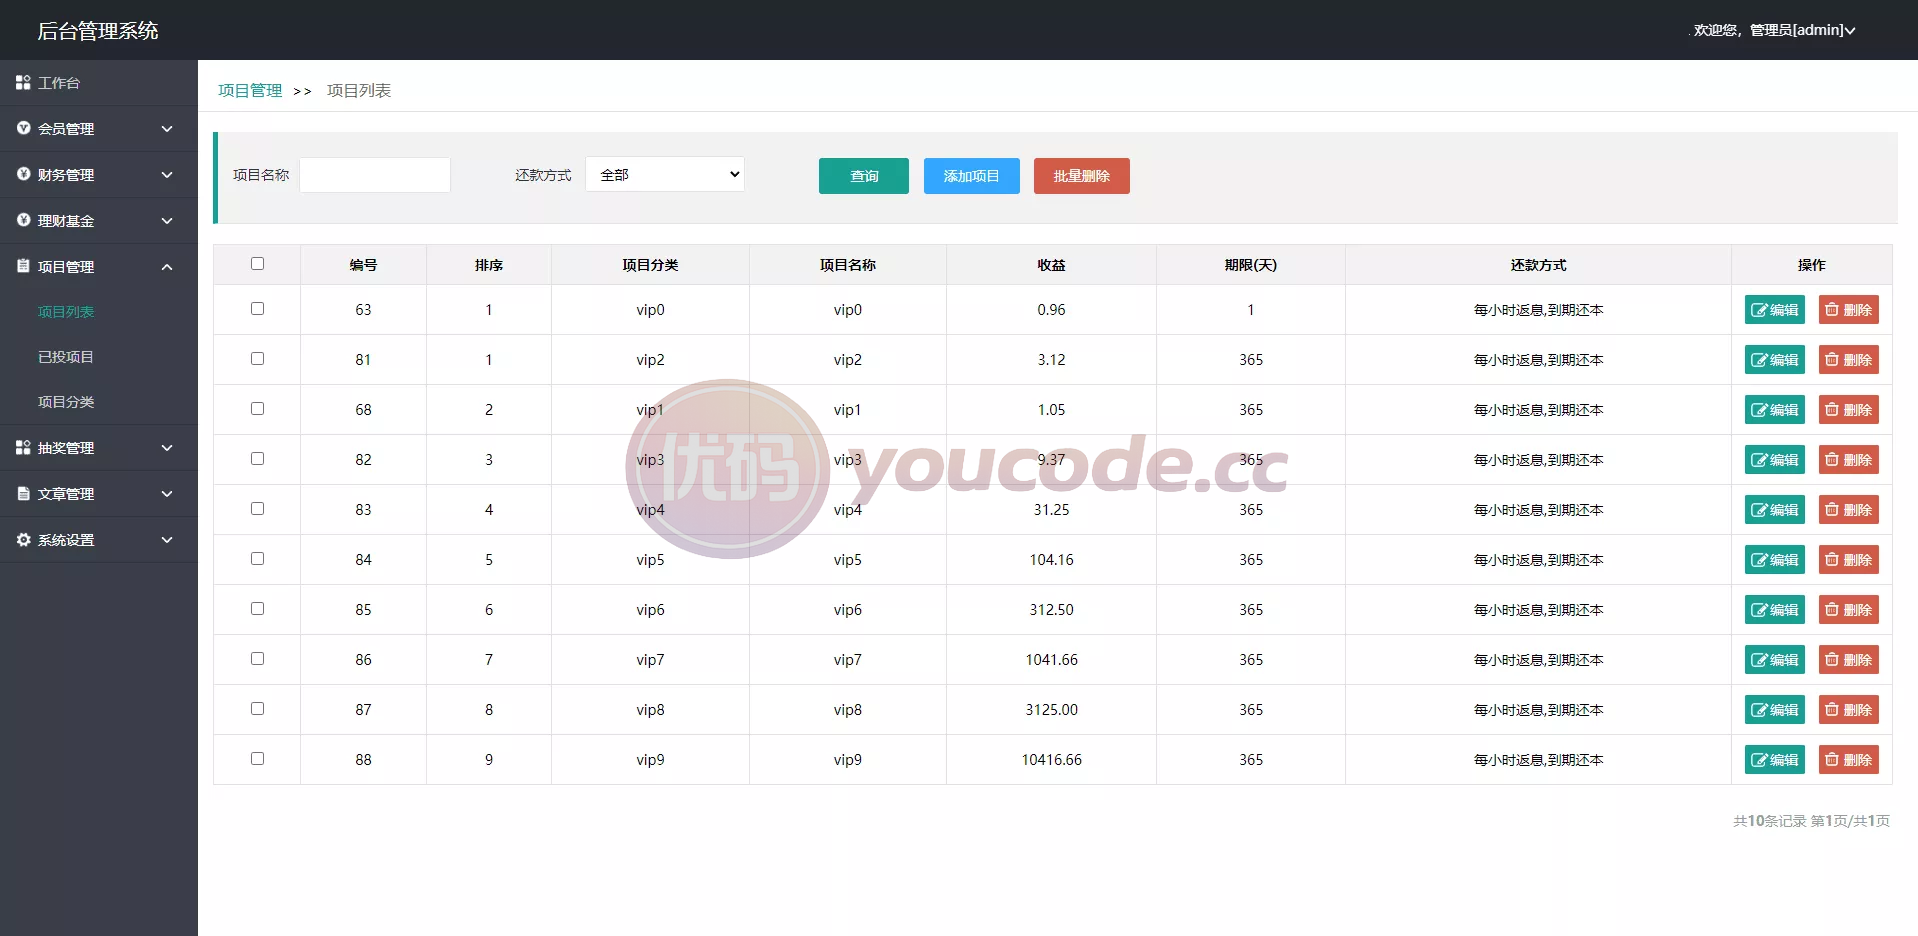Click the 抽奖管理 lottery icon

pyautogui.click(x=23, y=447)
